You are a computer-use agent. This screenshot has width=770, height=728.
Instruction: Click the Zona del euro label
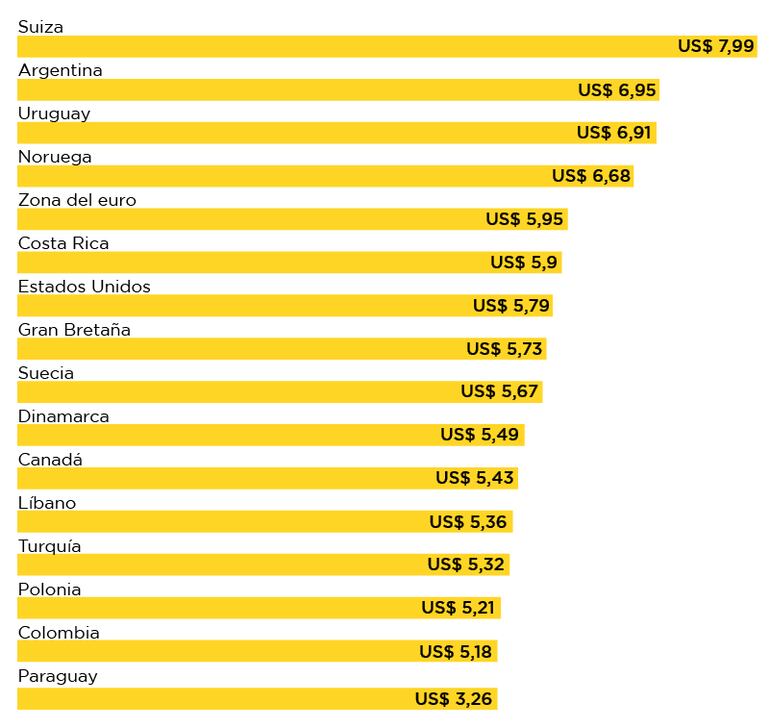pos(77,200)
